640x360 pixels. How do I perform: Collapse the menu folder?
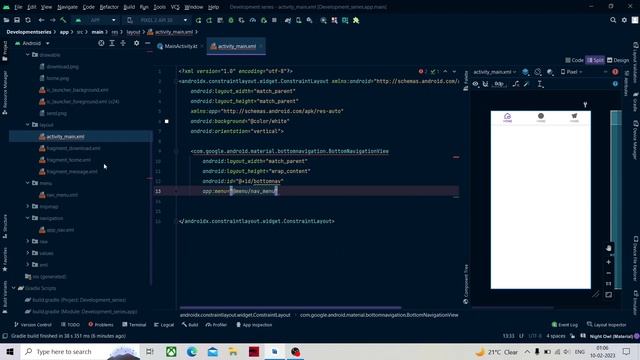(x=28, y=183)
